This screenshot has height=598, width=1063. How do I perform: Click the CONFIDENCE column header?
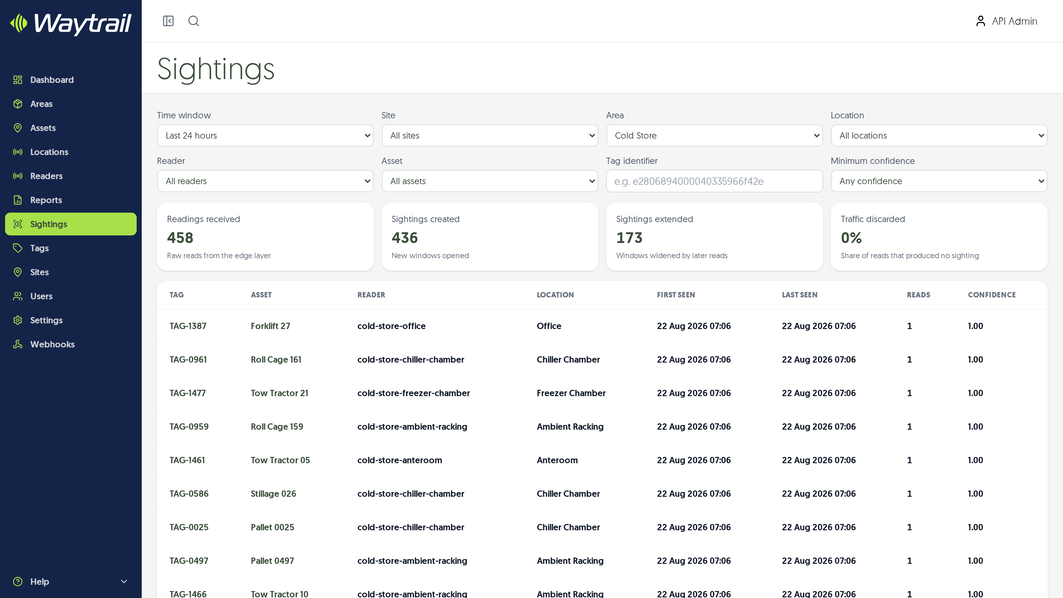coord(991,295)
